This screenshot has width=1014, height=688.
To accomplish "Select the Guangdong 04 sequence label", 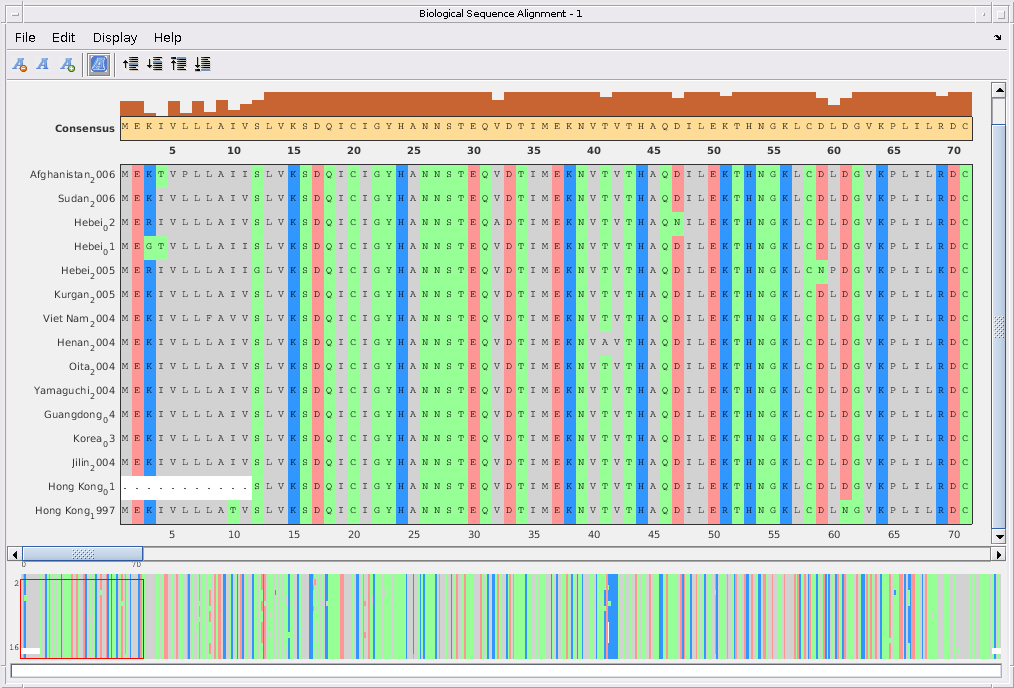I will [x=80, y=414].
